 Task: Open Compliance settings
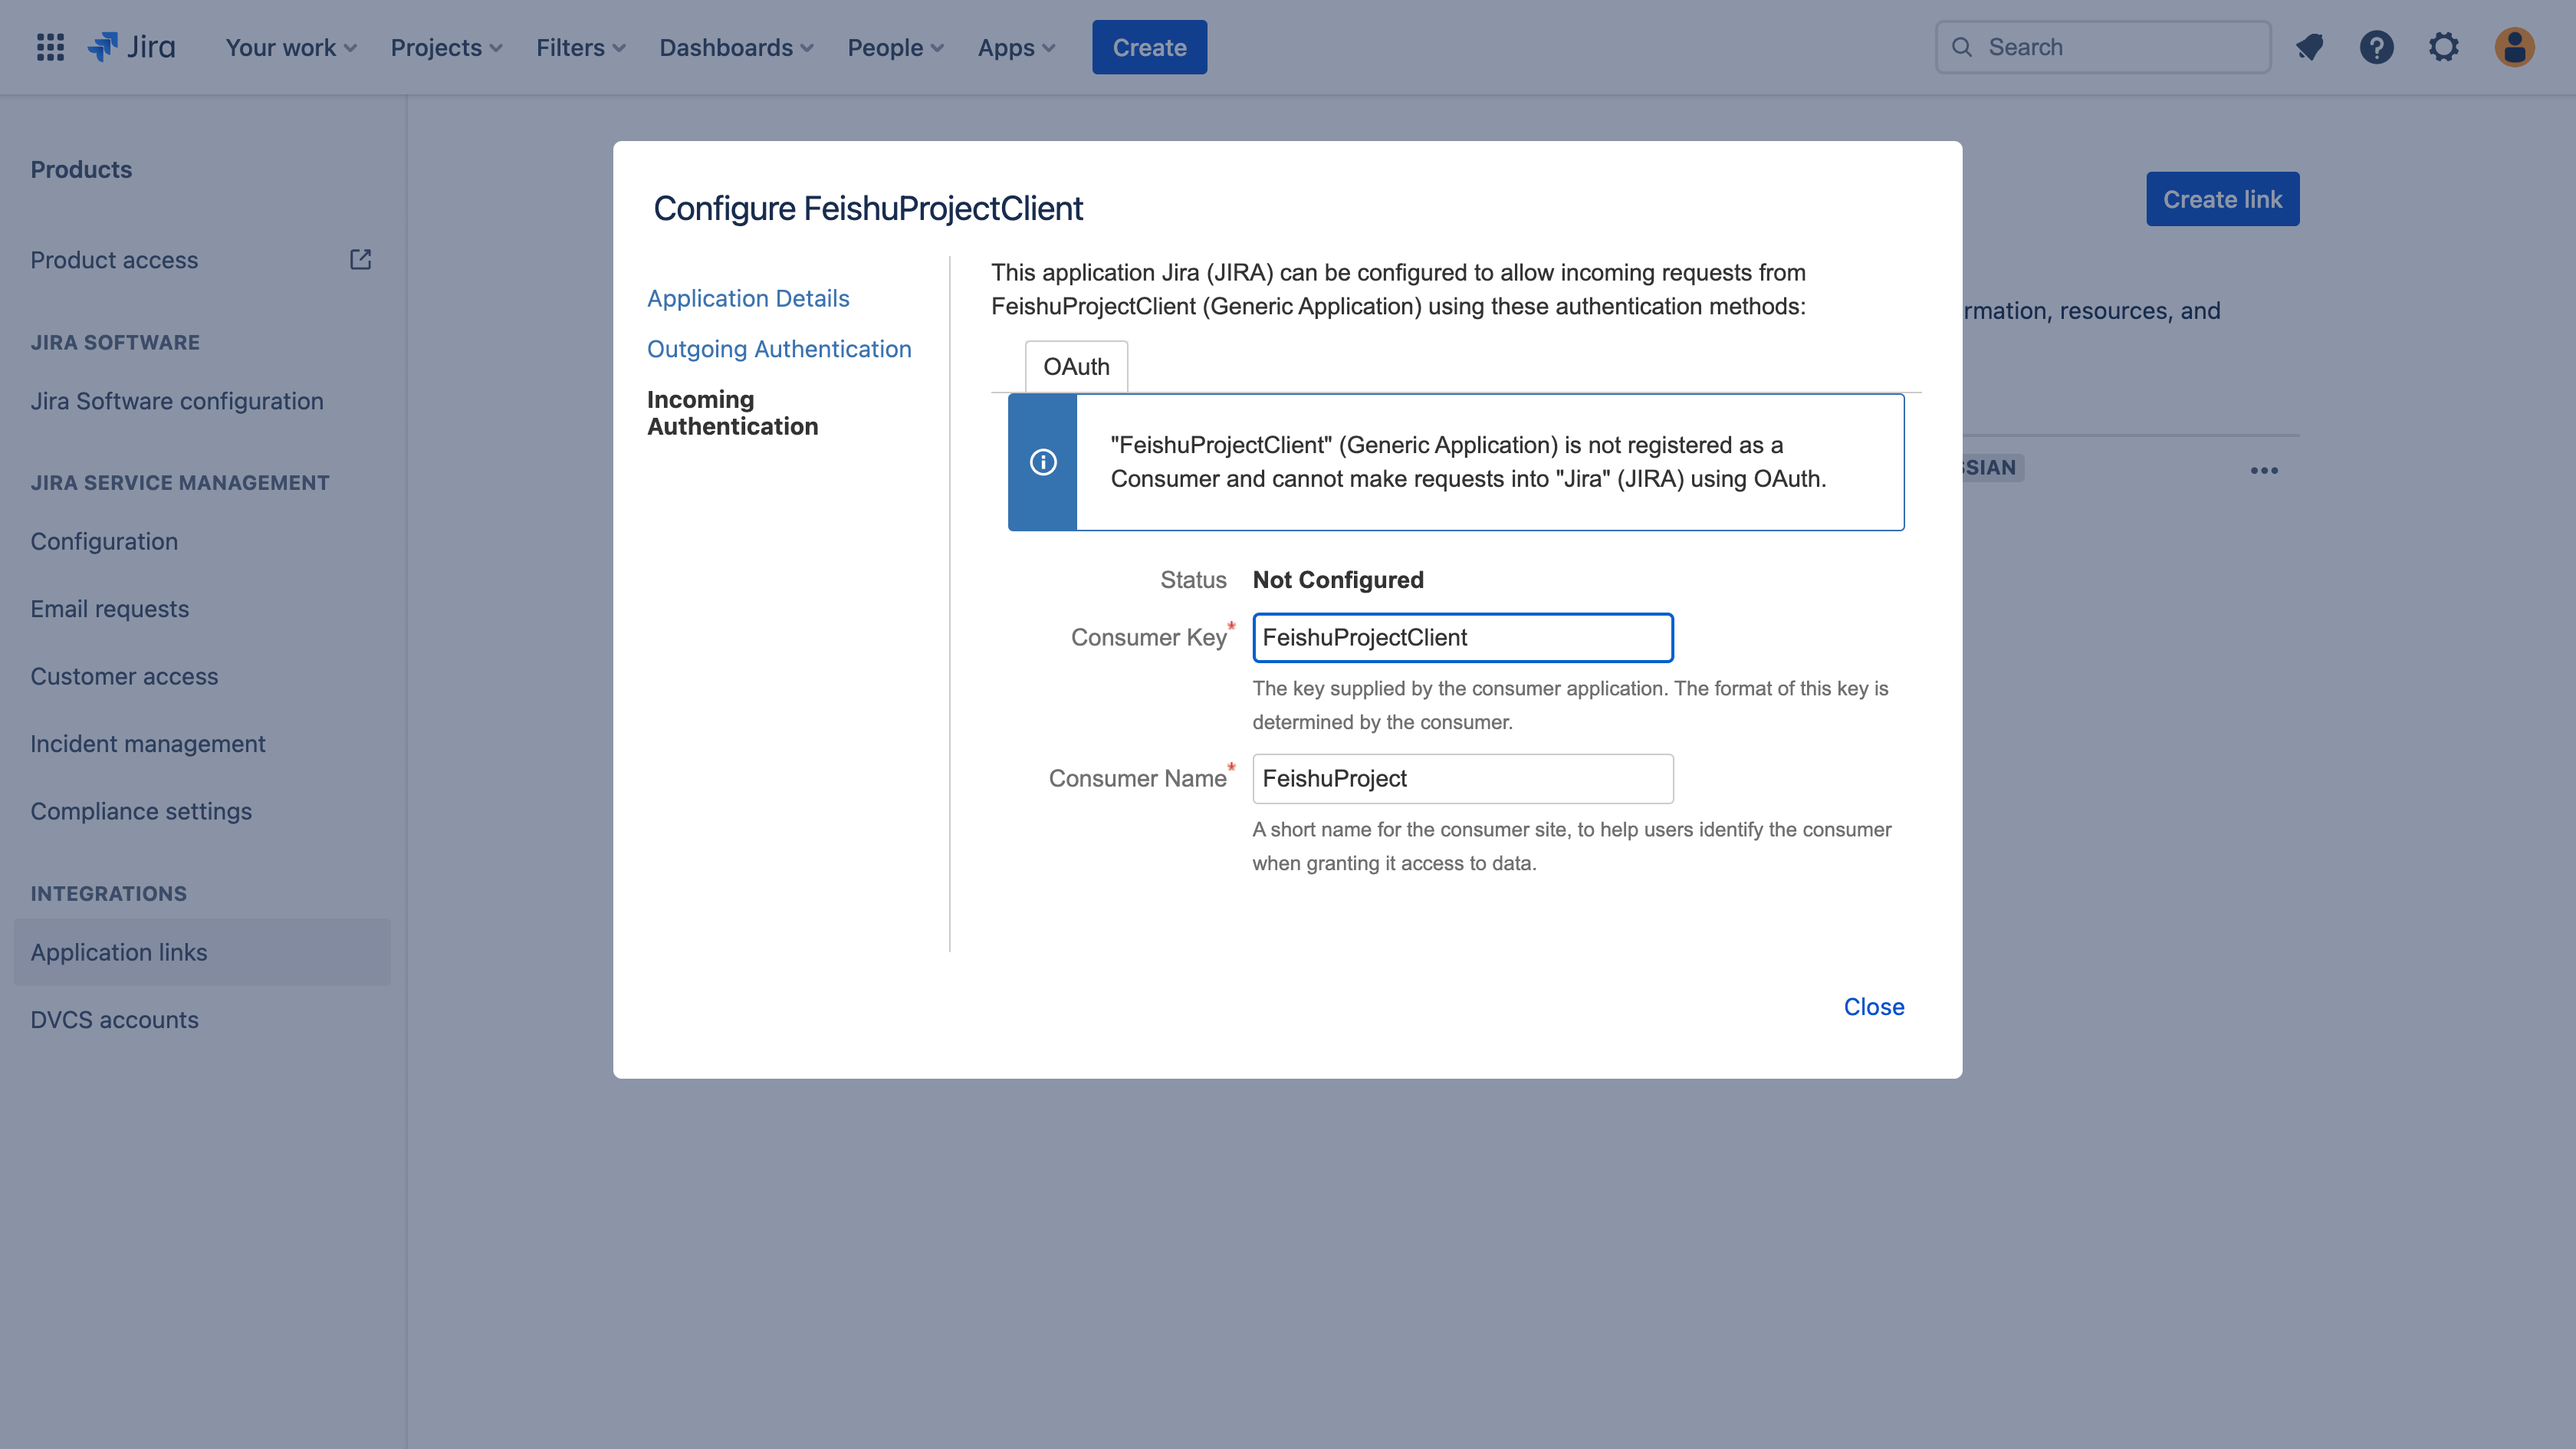tap(141, 811)
